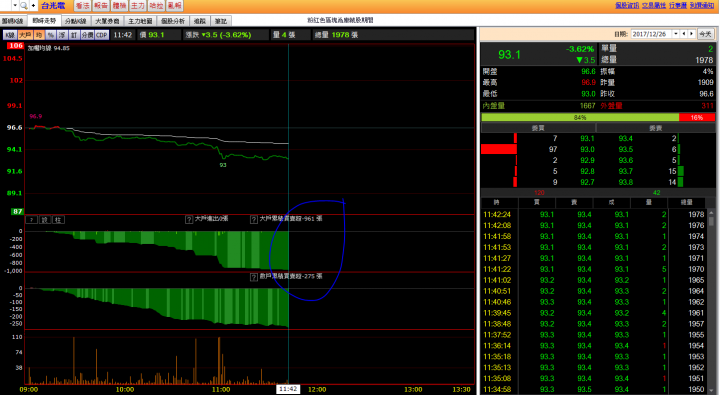Click the 台光電 stock name
The image size is (720, 395).
(53, 6)
